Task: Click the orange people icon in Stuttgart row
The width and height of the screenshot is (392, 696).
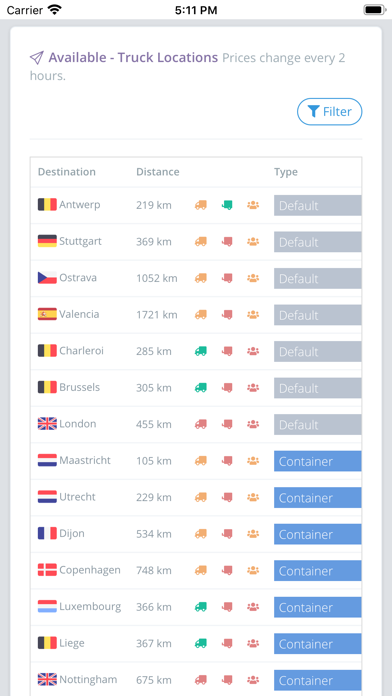Action: click(253, 242)
